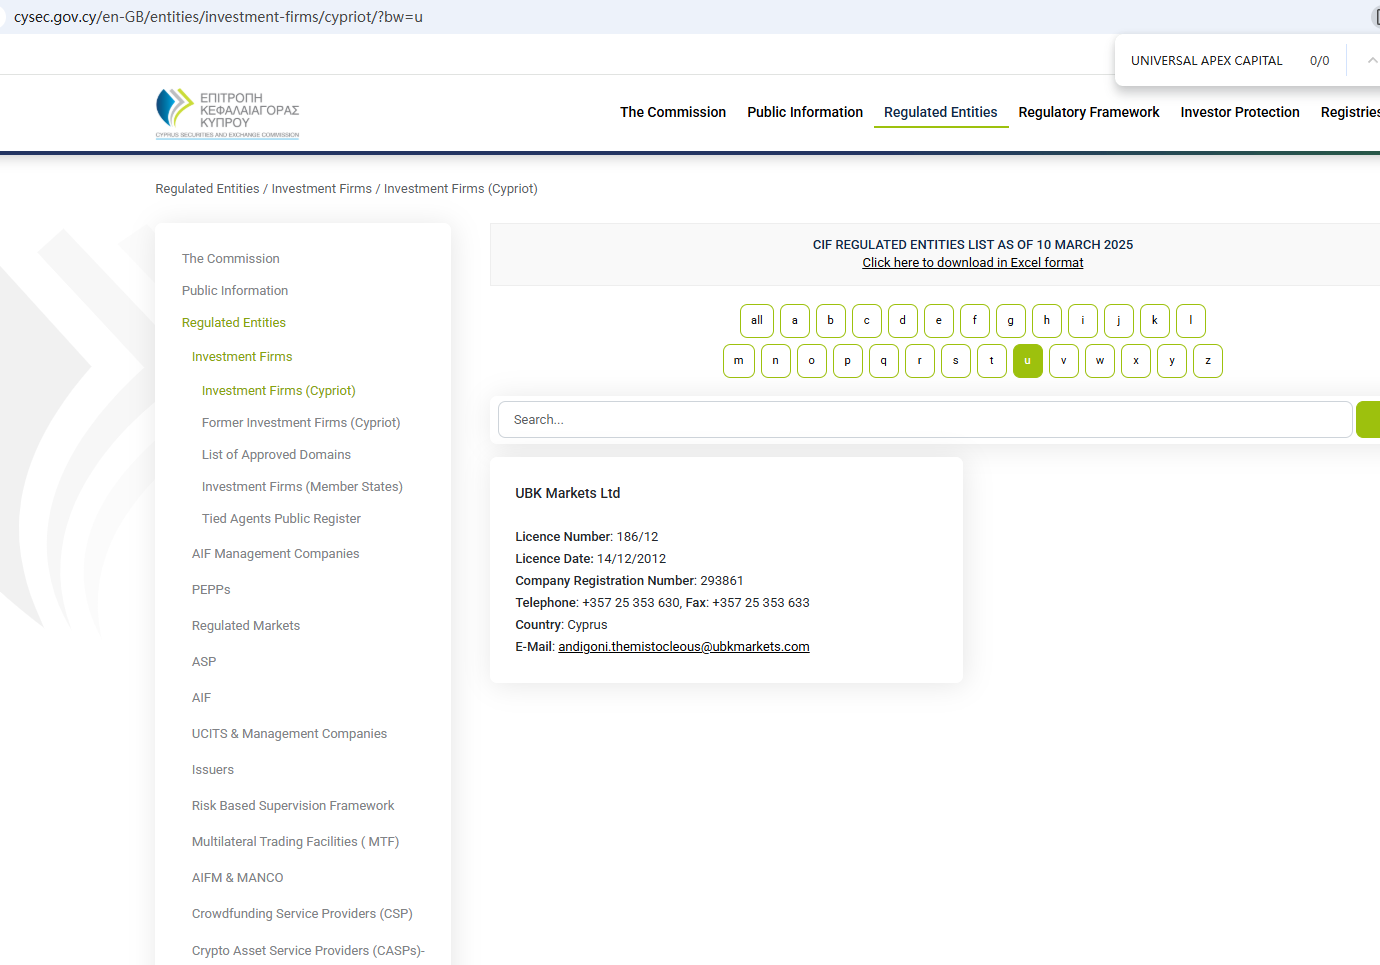This screenshot has height=965, width=1380.
Task: Focus the Search... input field
Action: click(x=925, y=420)
